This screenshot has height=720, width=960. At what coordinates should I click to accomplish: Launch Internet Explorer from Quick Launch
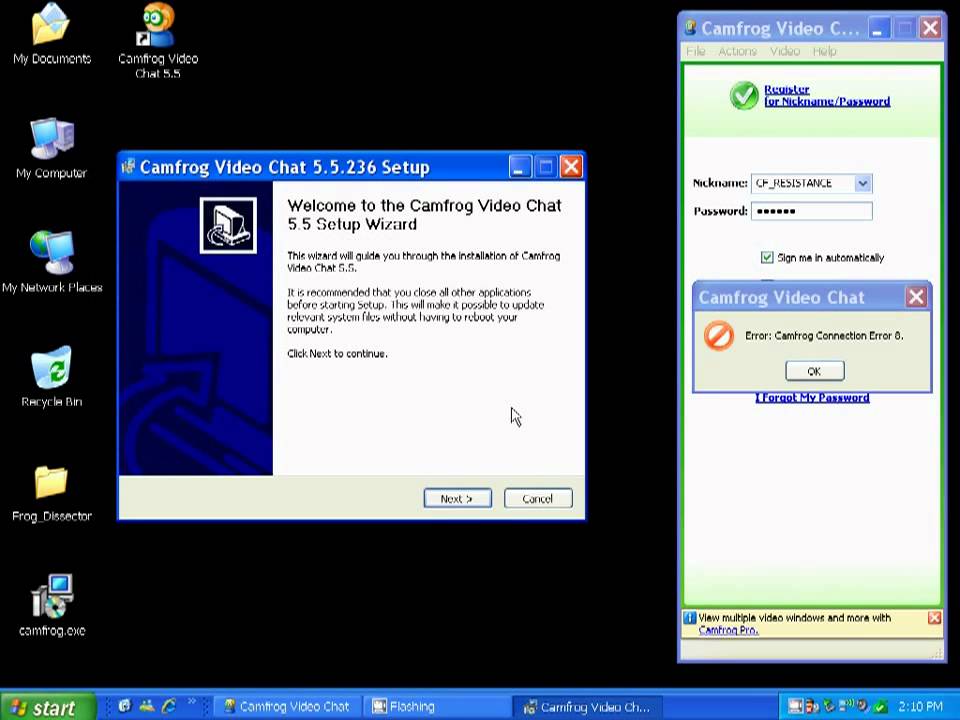point(169,706)
